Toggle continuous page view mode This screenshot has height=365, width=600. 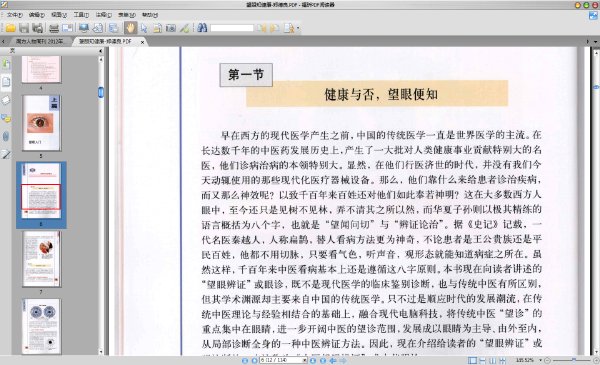pyautogui.click(x=483, y=360)
